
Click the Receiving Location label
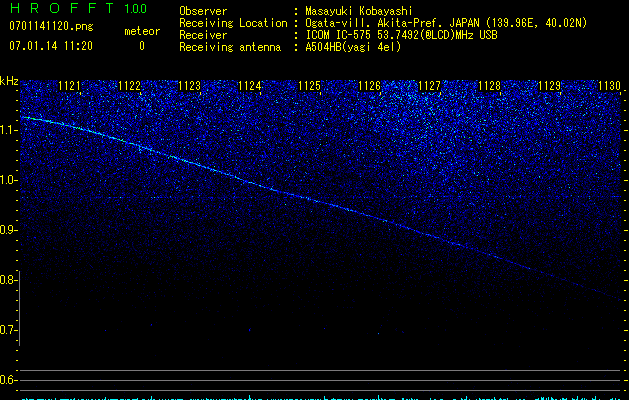point(233,23)
